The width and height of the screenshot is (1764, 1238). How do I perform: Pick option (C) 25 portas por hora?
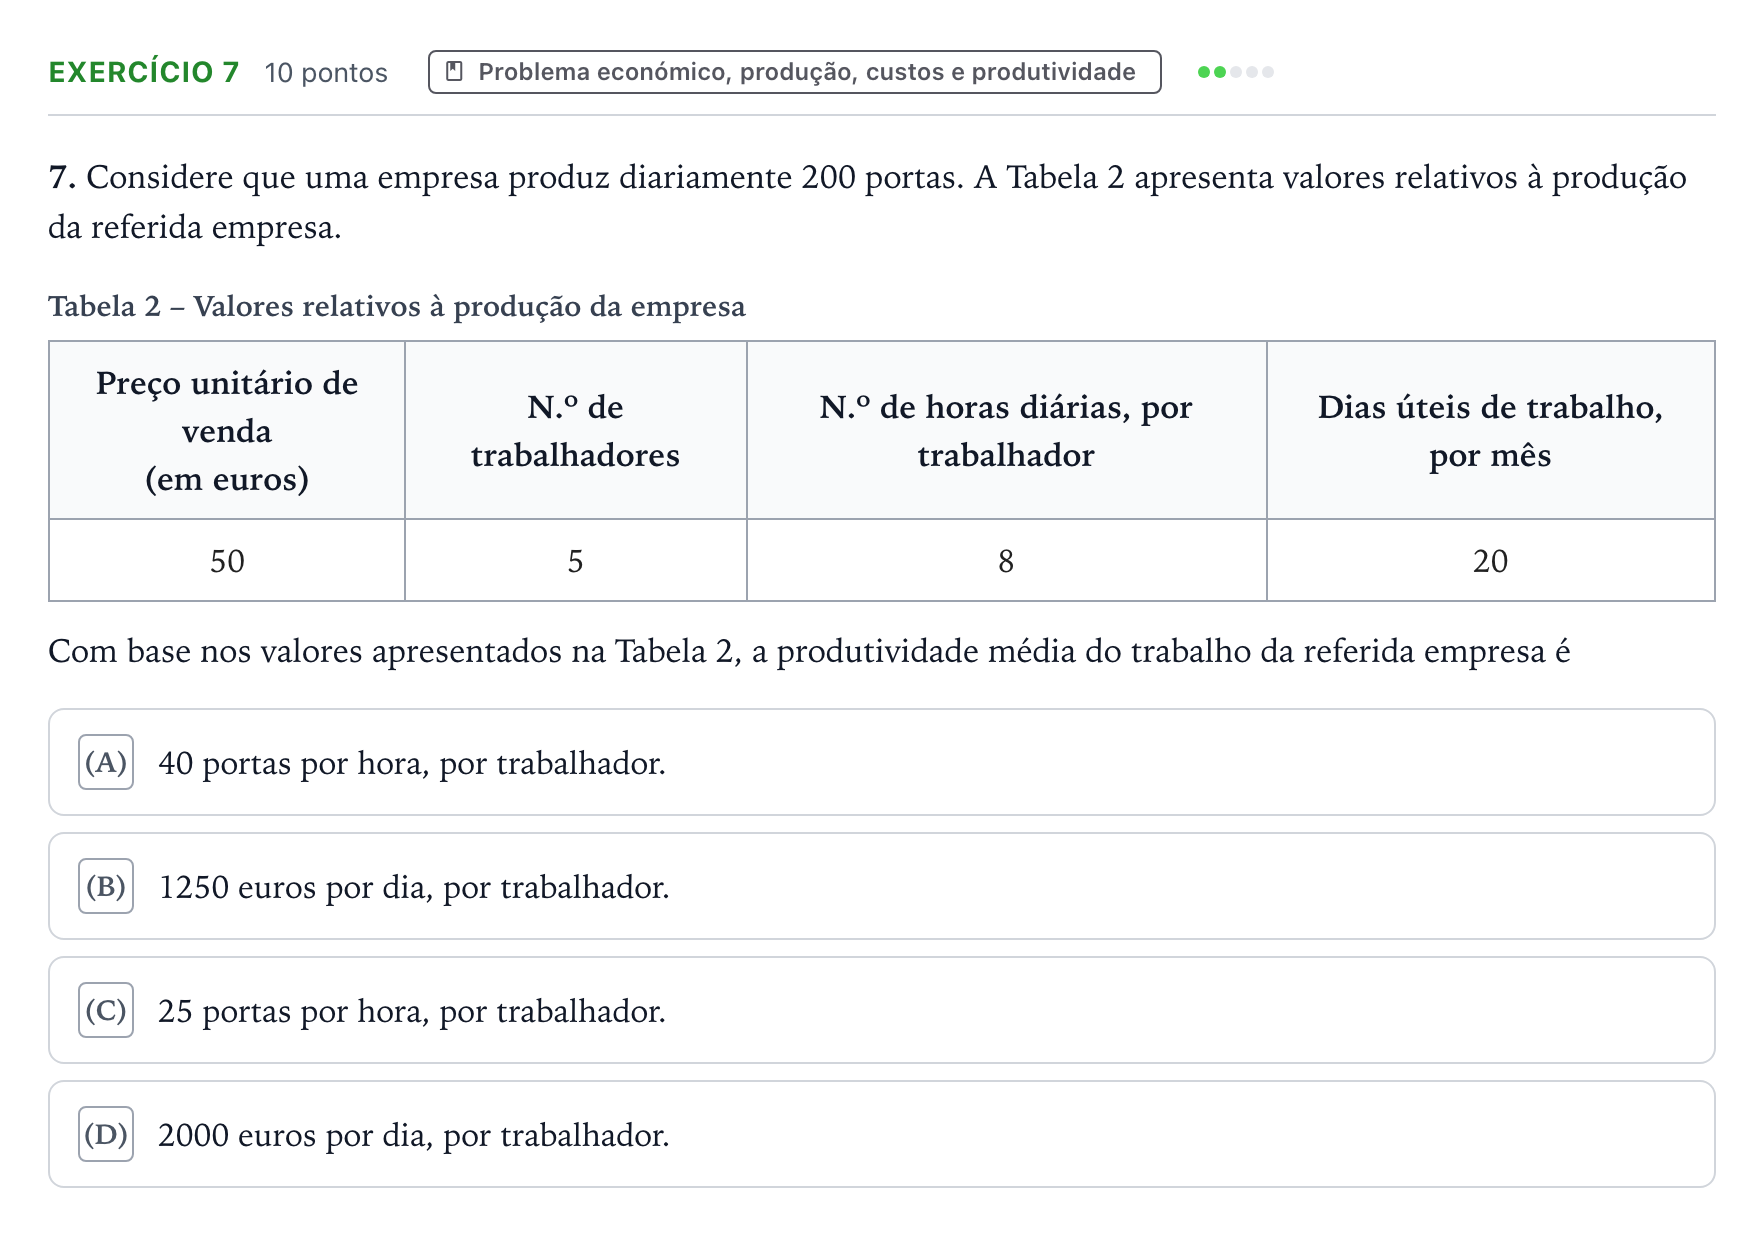(881, 1010)
